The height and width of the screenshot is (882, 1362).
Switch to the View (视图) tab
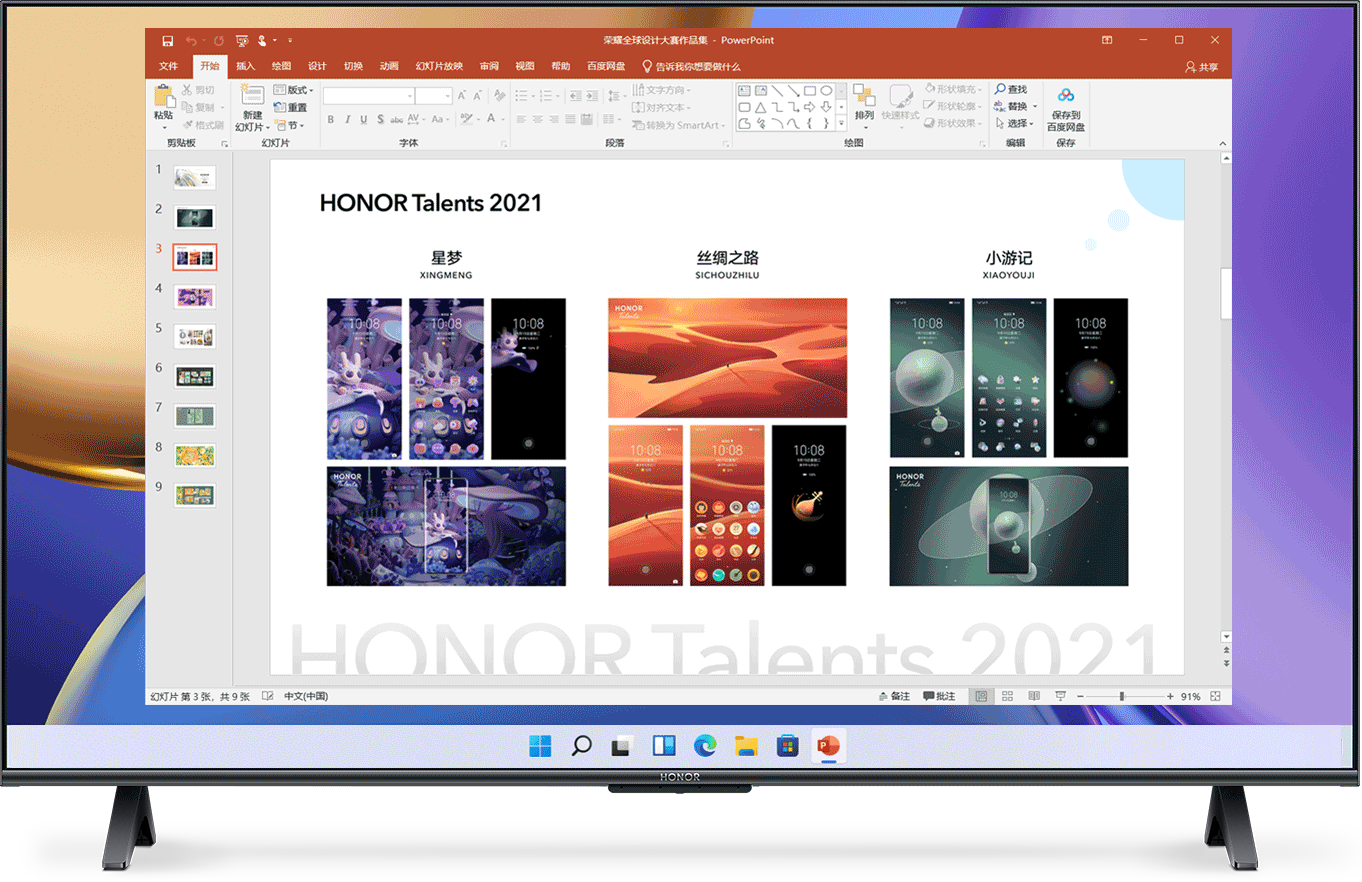525,66
